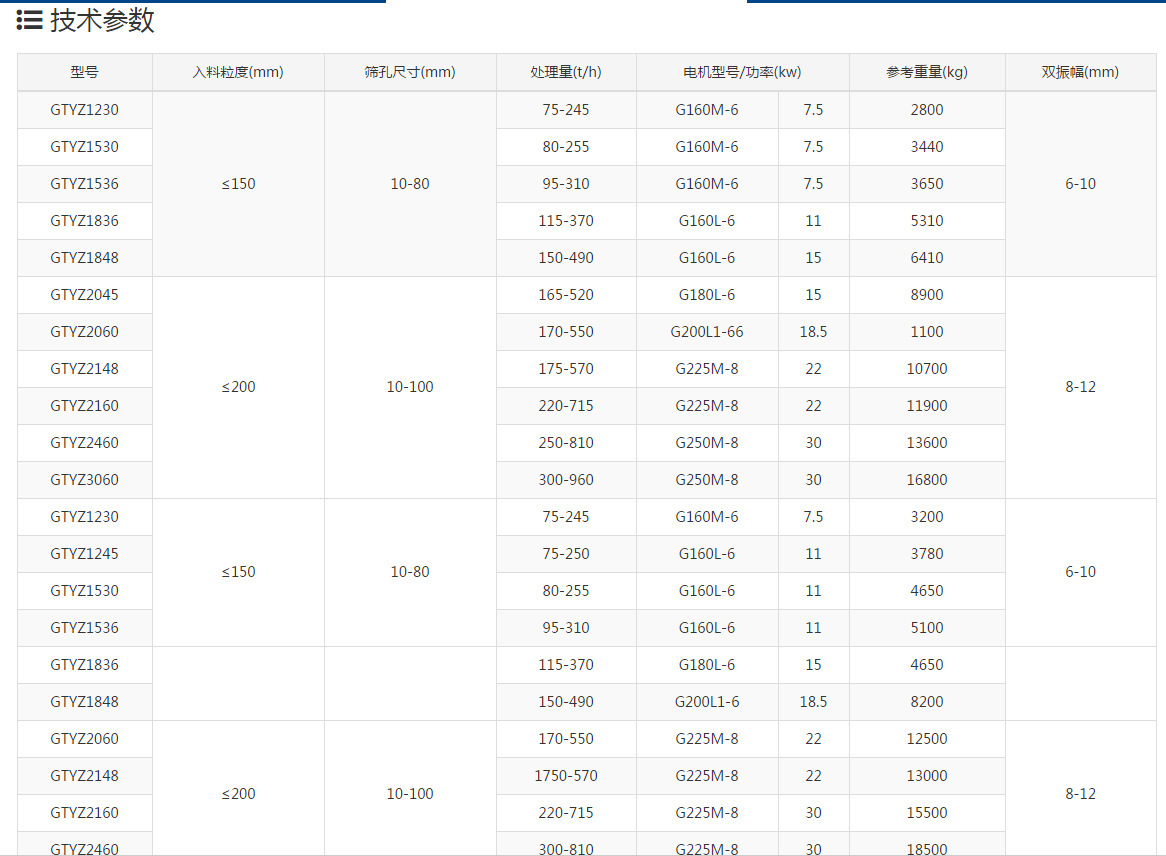Click the 技术参数 section heading
The height and width of the screenshot is (856, 1166).
pos(102,20)
